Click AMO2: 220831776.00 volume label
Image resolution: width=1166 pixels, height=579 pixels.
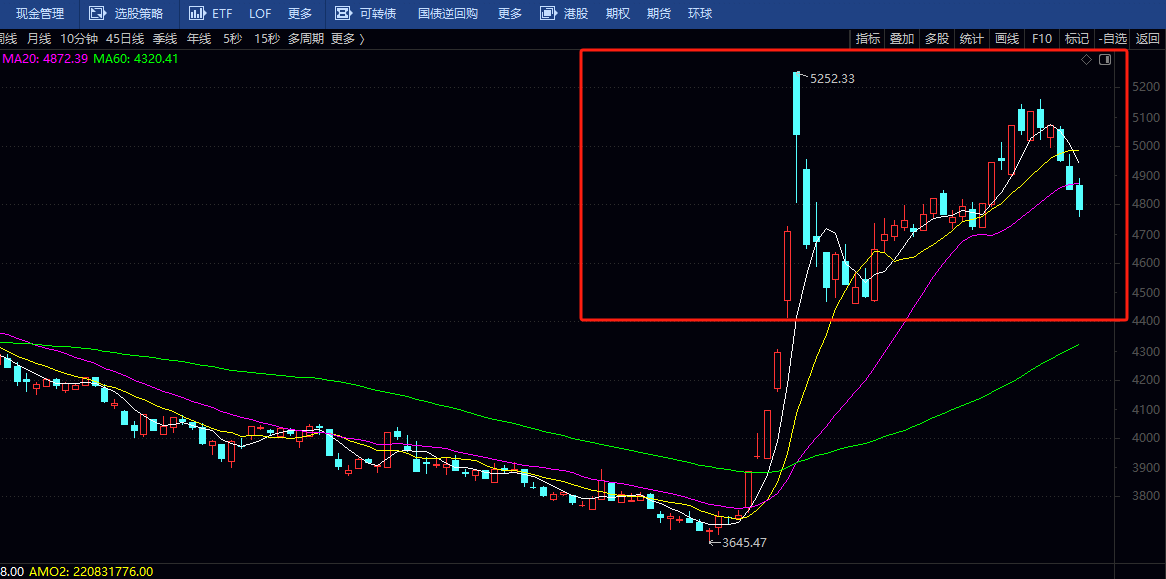91,572
